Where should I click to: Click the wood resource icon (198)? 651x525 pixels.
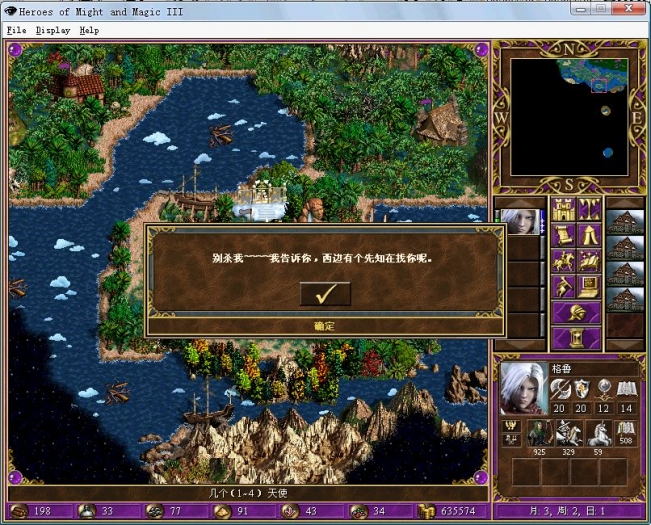(19, 511)
